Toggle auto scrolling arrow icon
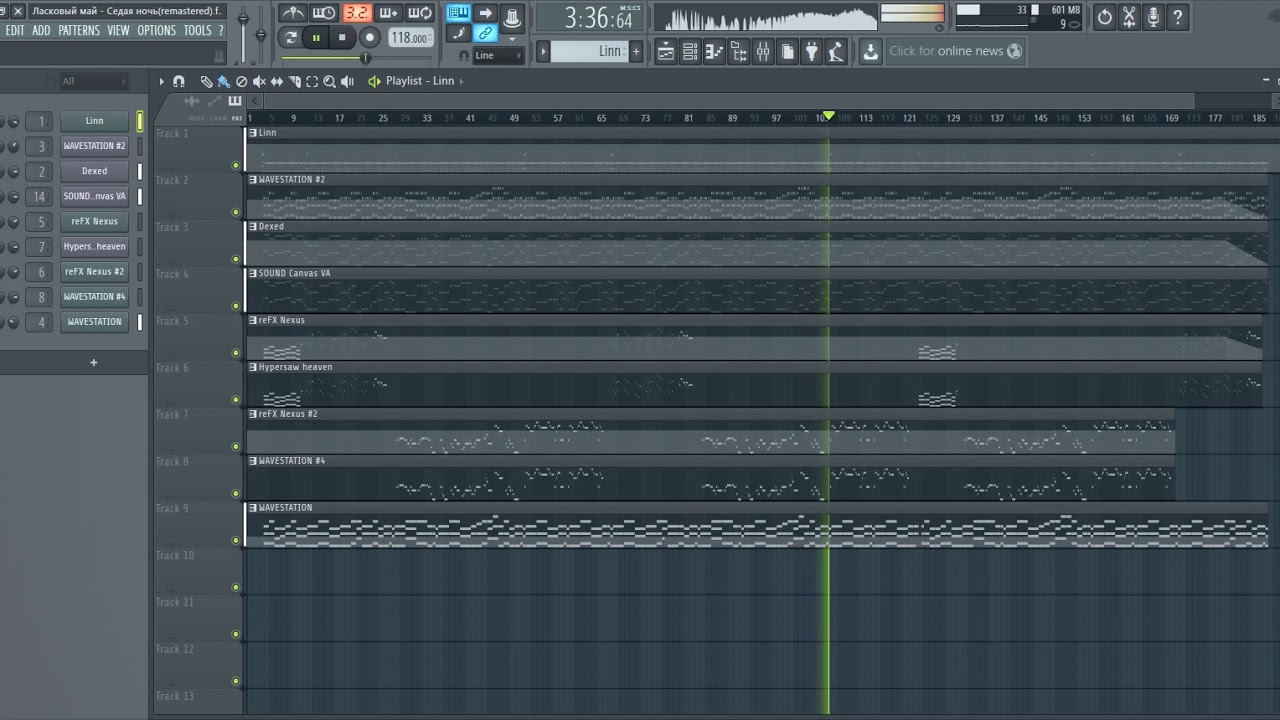The width and height of the screenshot is (1280, 720). 486,13
